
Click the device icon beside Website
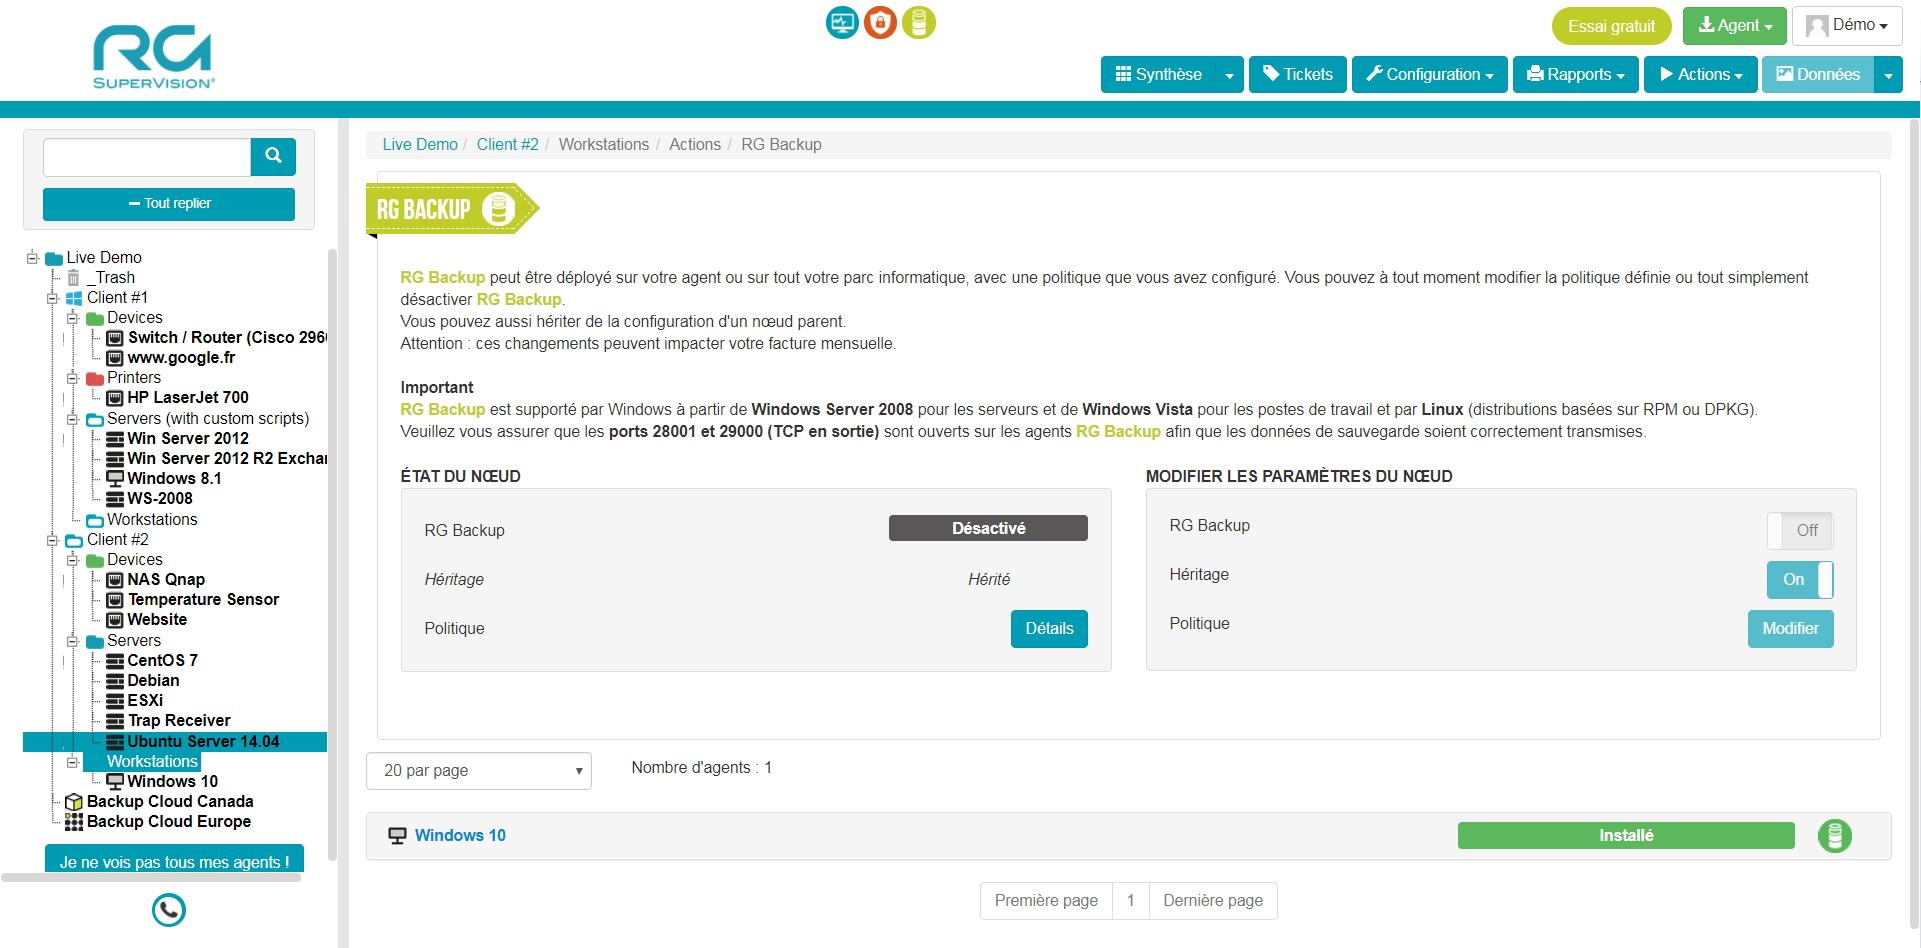point(115,620)
